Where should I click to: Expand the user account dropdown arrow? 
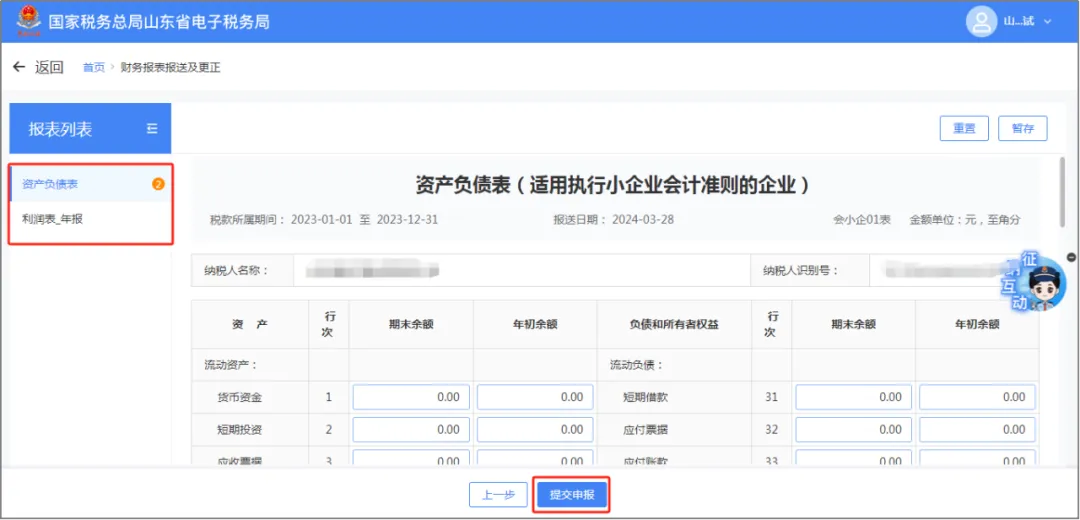(1048, 22)
